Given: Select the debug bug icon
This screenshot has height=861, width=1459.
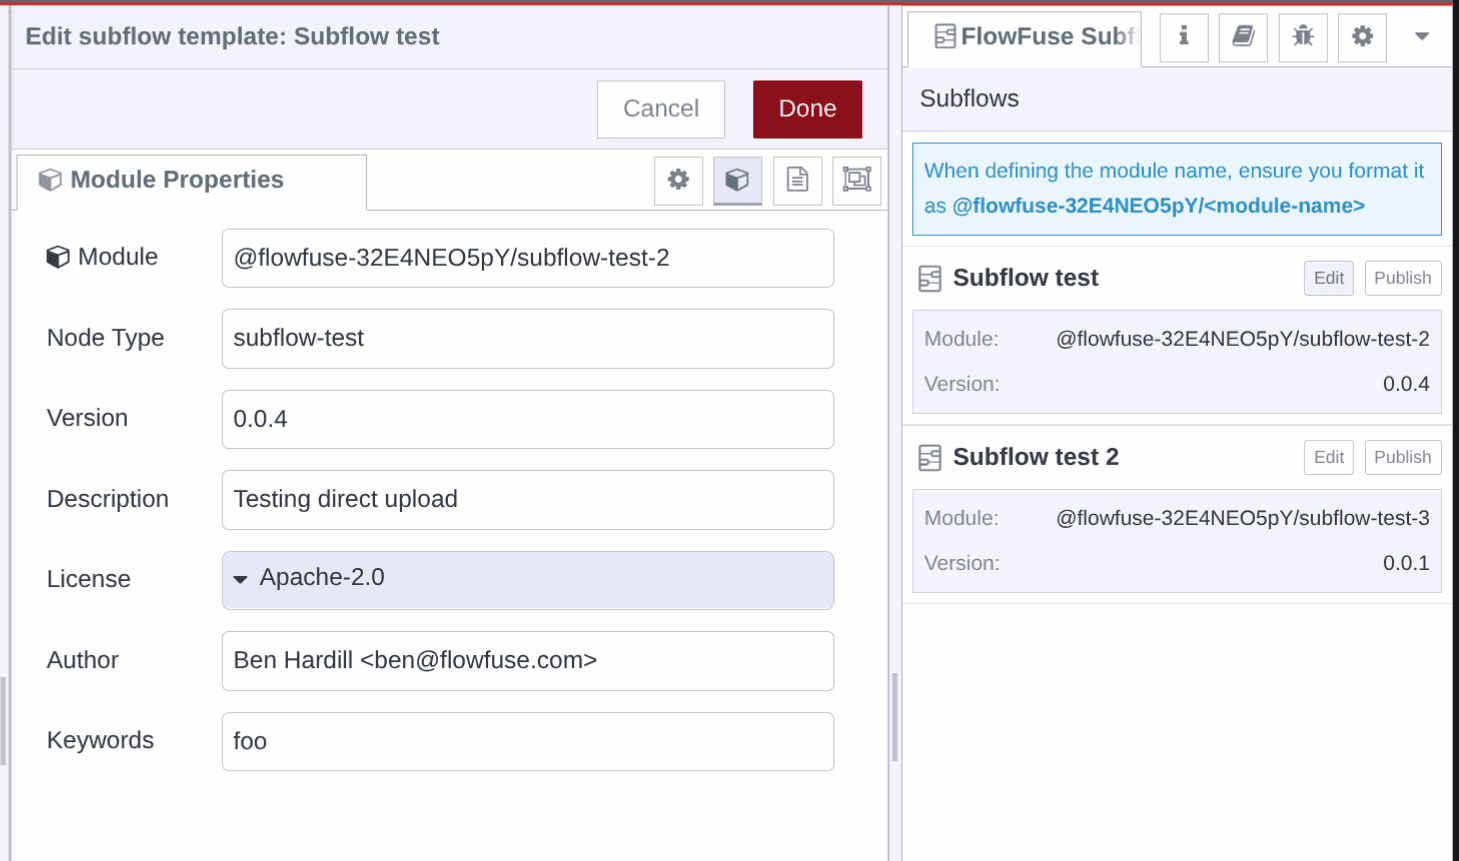Looking at the screenshot, I should [1302, 37].
